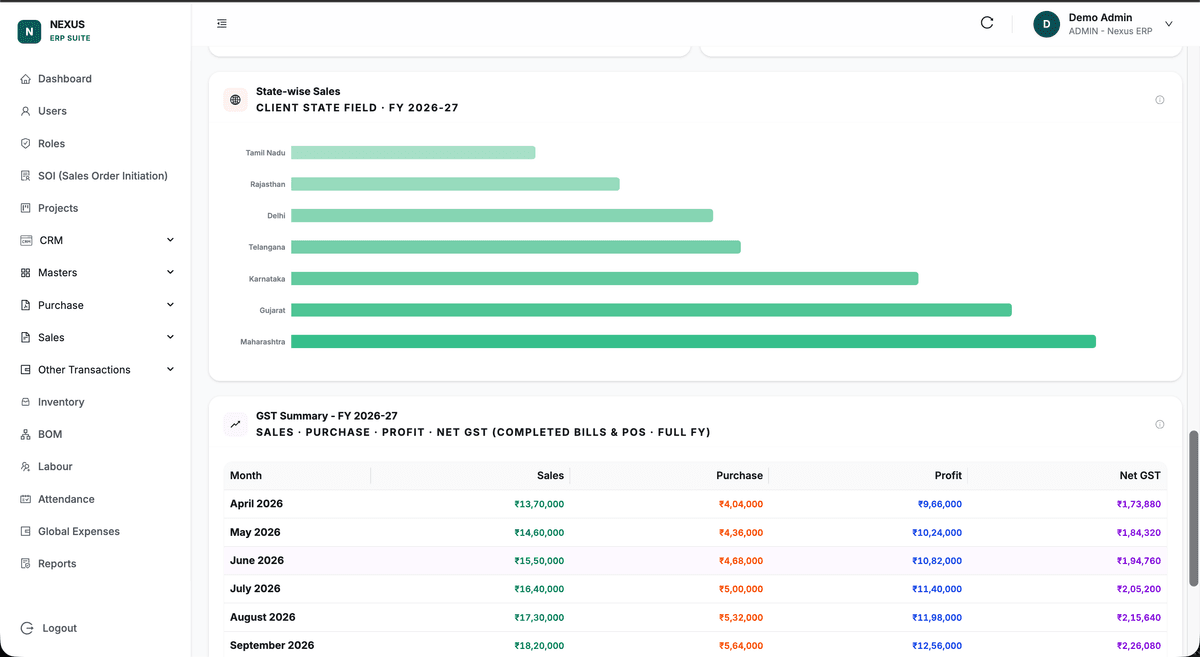Expand the Sales submenu chevron

click(x=170, y=337)
